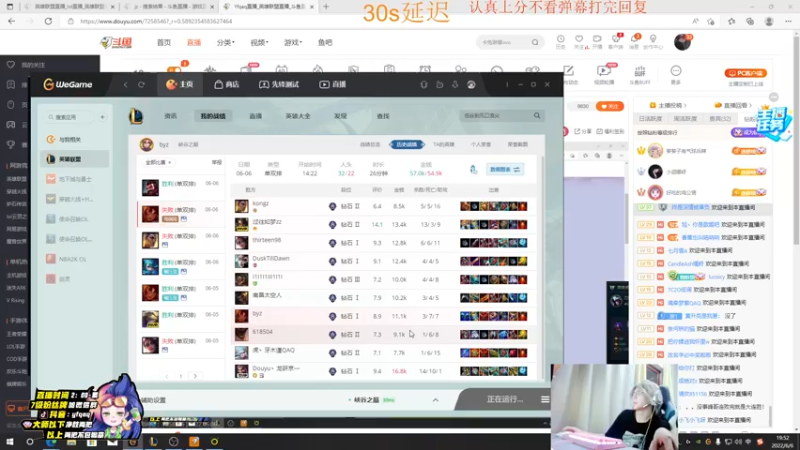Go to previous page of match list
The image size is (800, 450).
(167, 376)
